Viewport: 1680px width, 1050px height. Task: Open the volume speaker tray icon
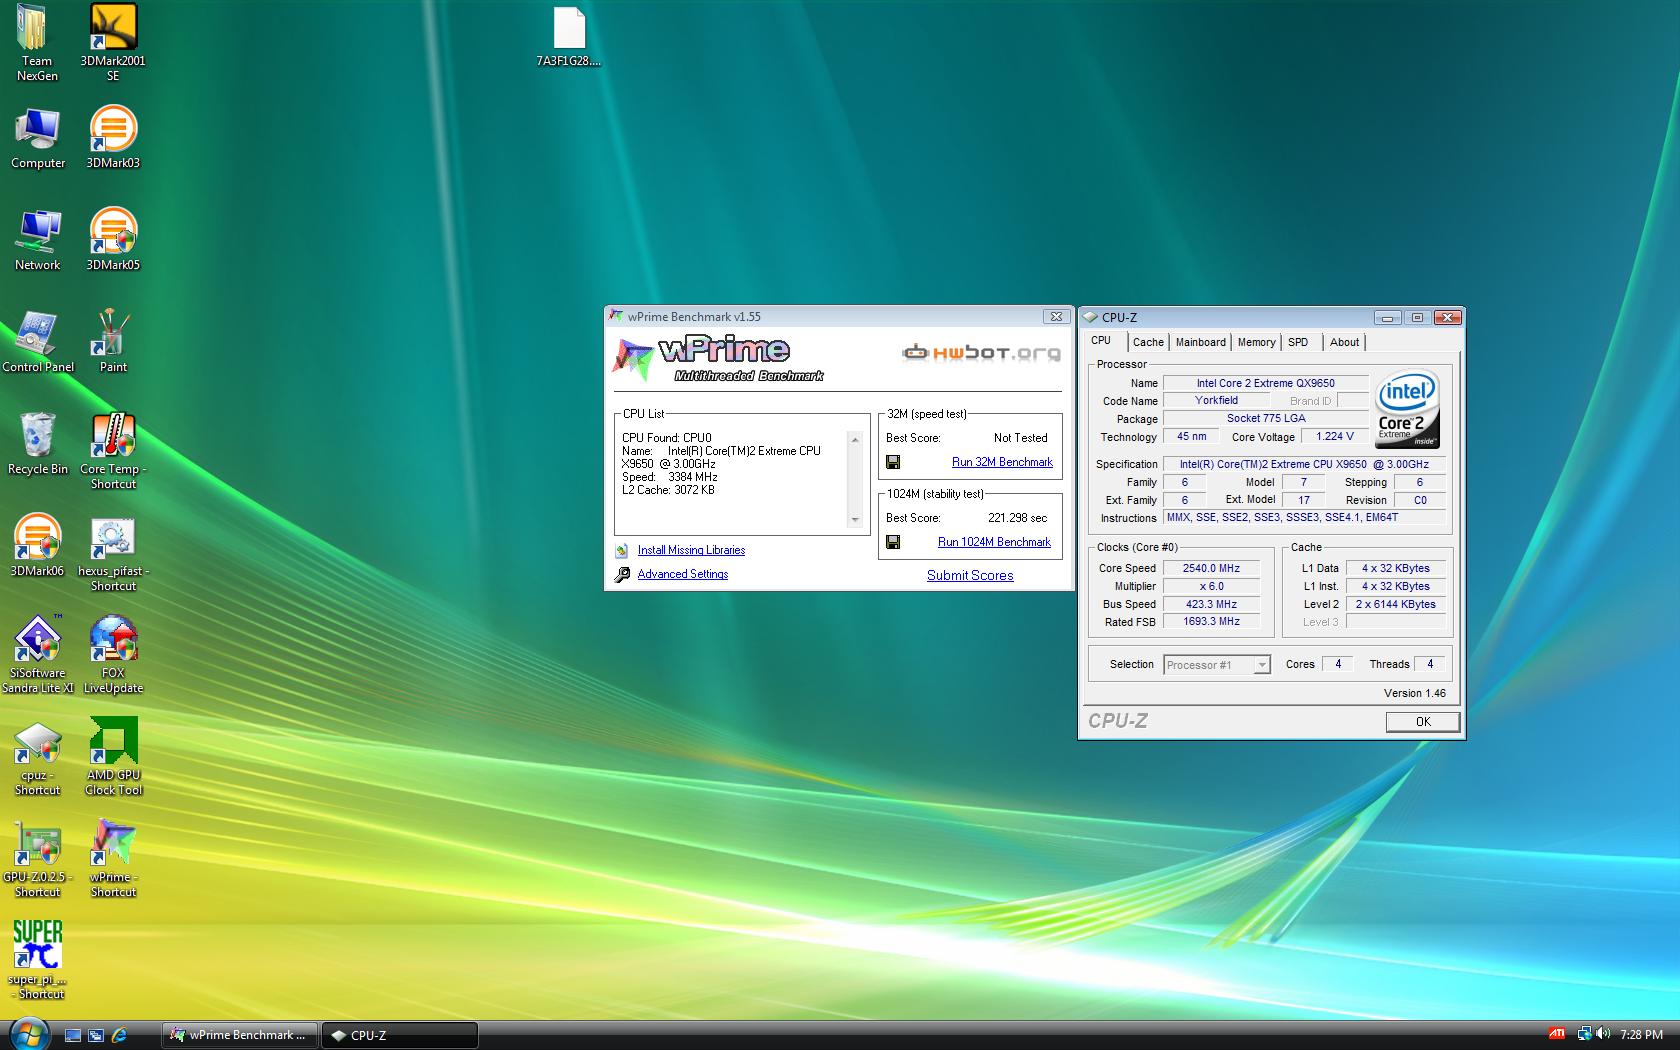(x=1604, y=1034)
